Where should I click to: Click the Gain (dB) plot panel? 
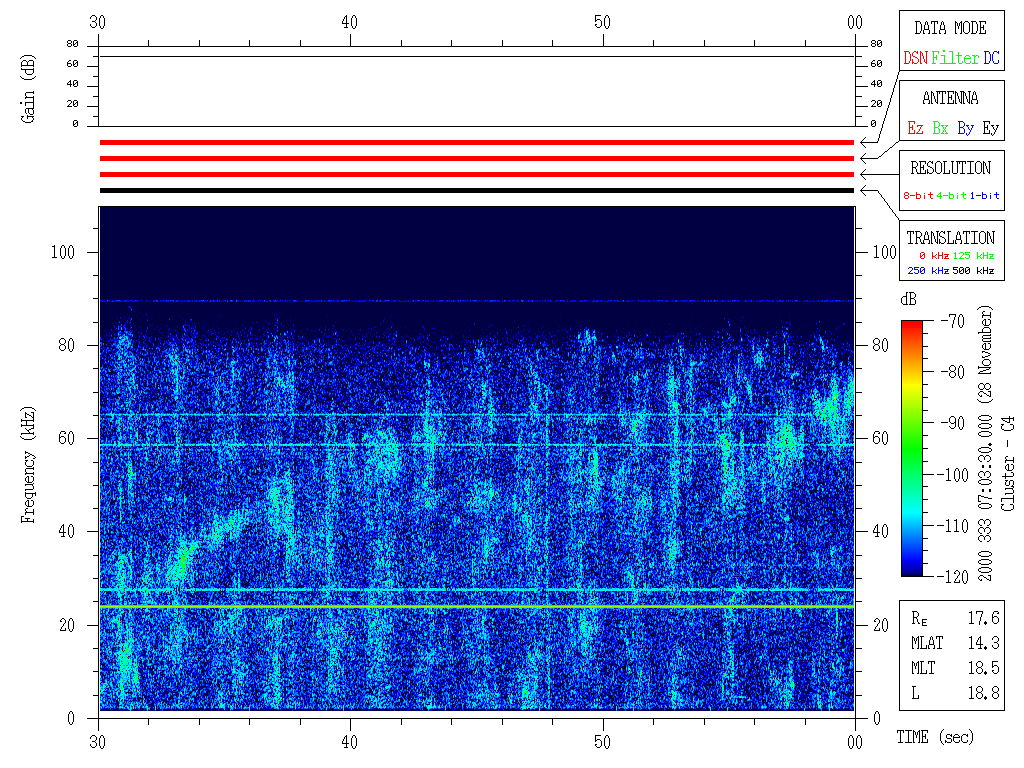[477, 85]
